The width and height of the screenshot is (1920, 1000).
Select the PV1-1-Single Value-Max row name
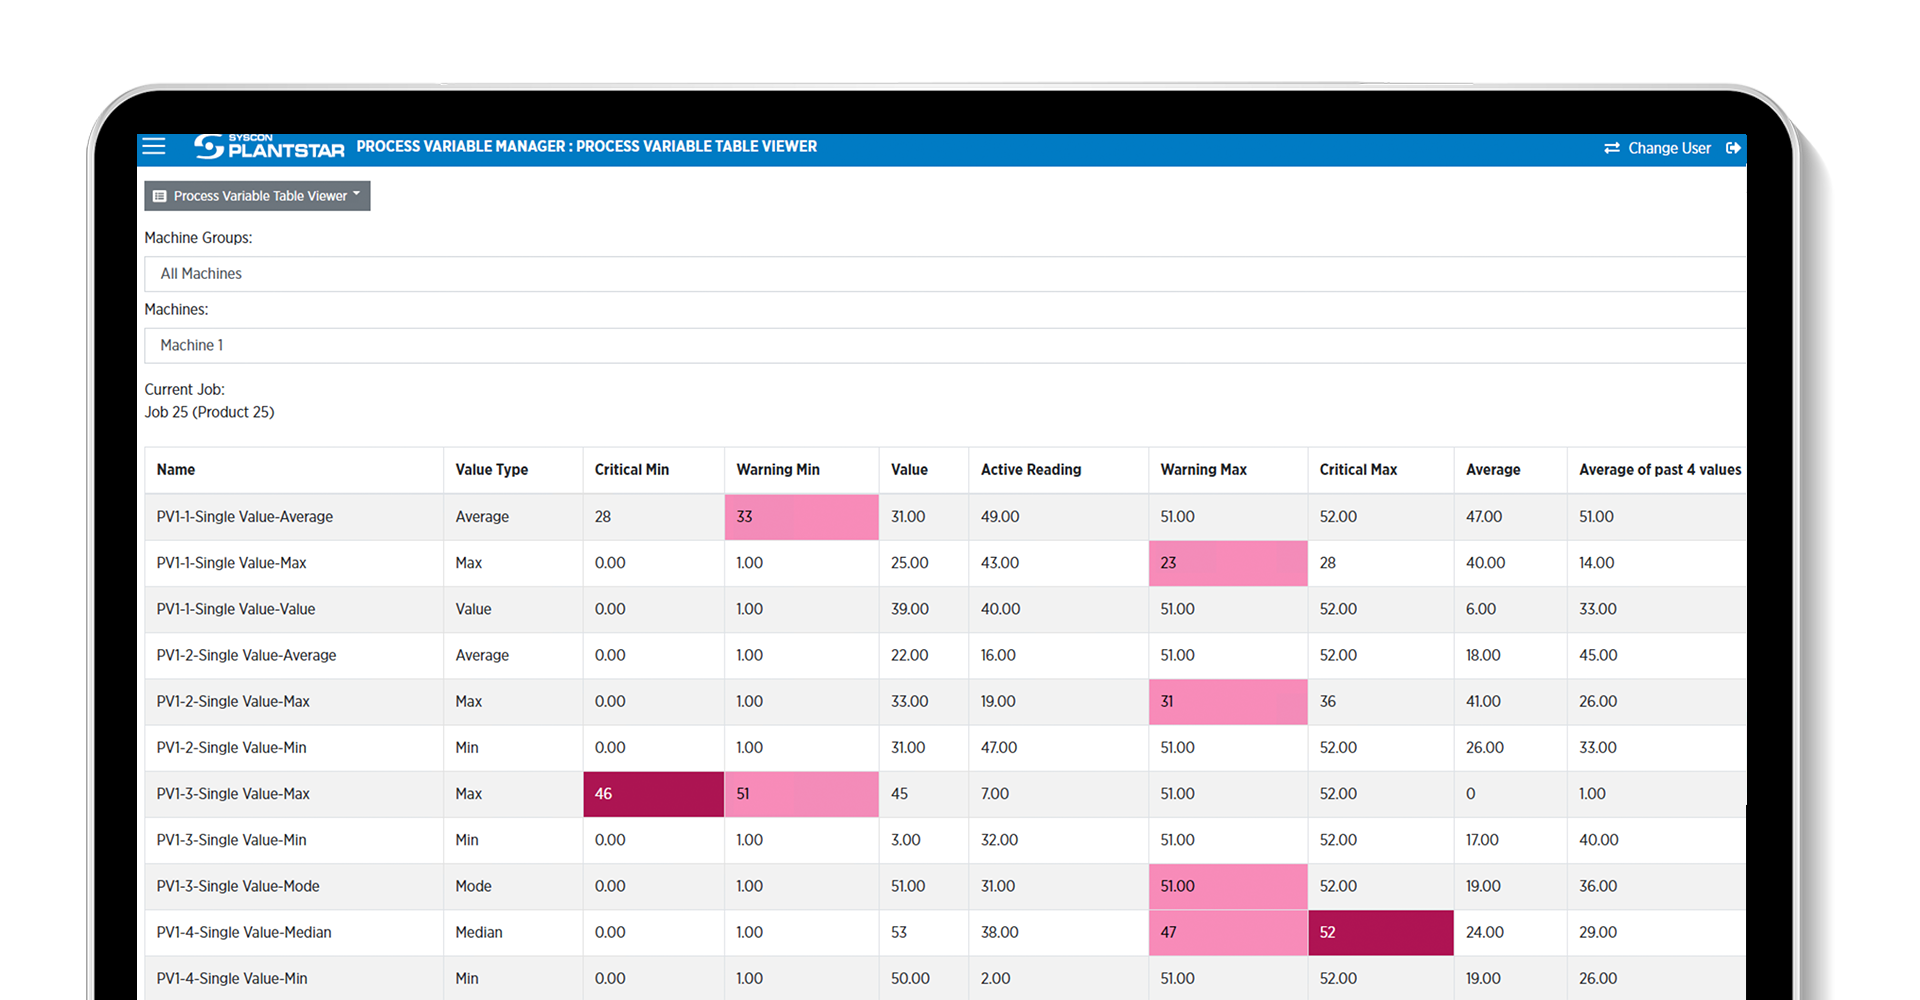tap(231, 563)
